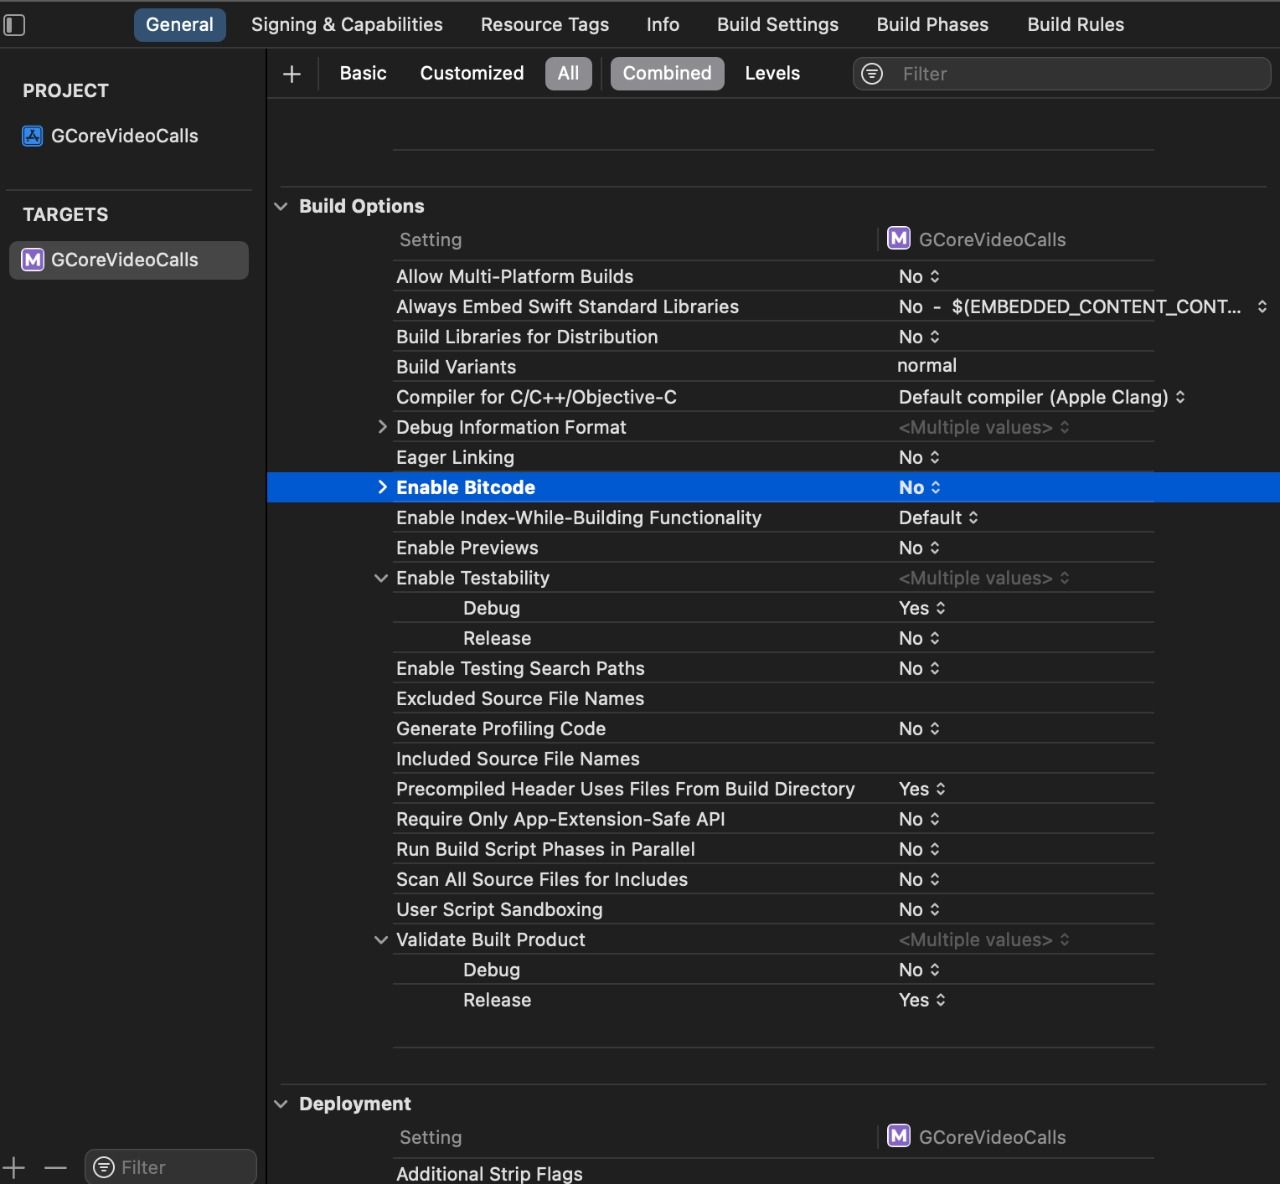
Task: Open Enable Testability Release No dropdown
Action: (919, 638)
